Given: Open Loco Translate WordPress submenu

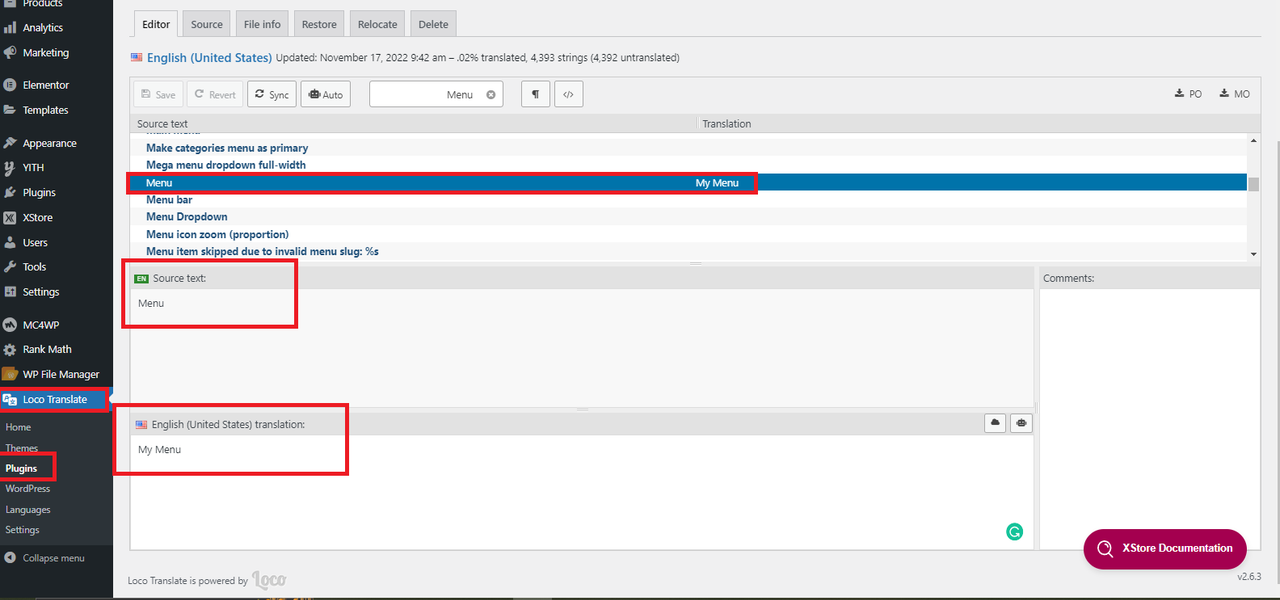Looking at the screenshot, I should click(28, 488).
